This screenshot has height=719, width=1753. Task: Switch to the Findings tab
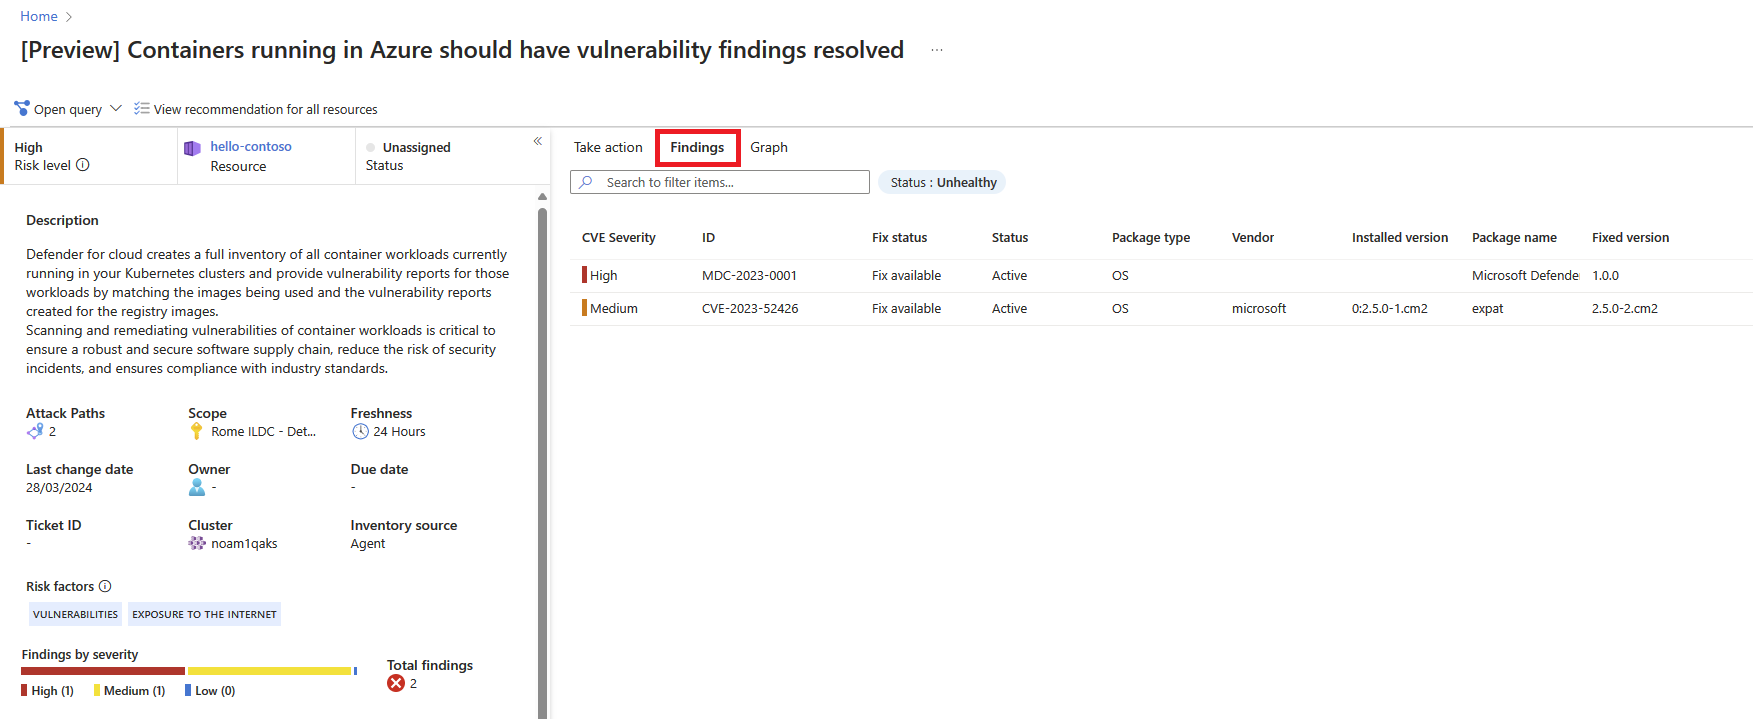click(x=697, y=147)
